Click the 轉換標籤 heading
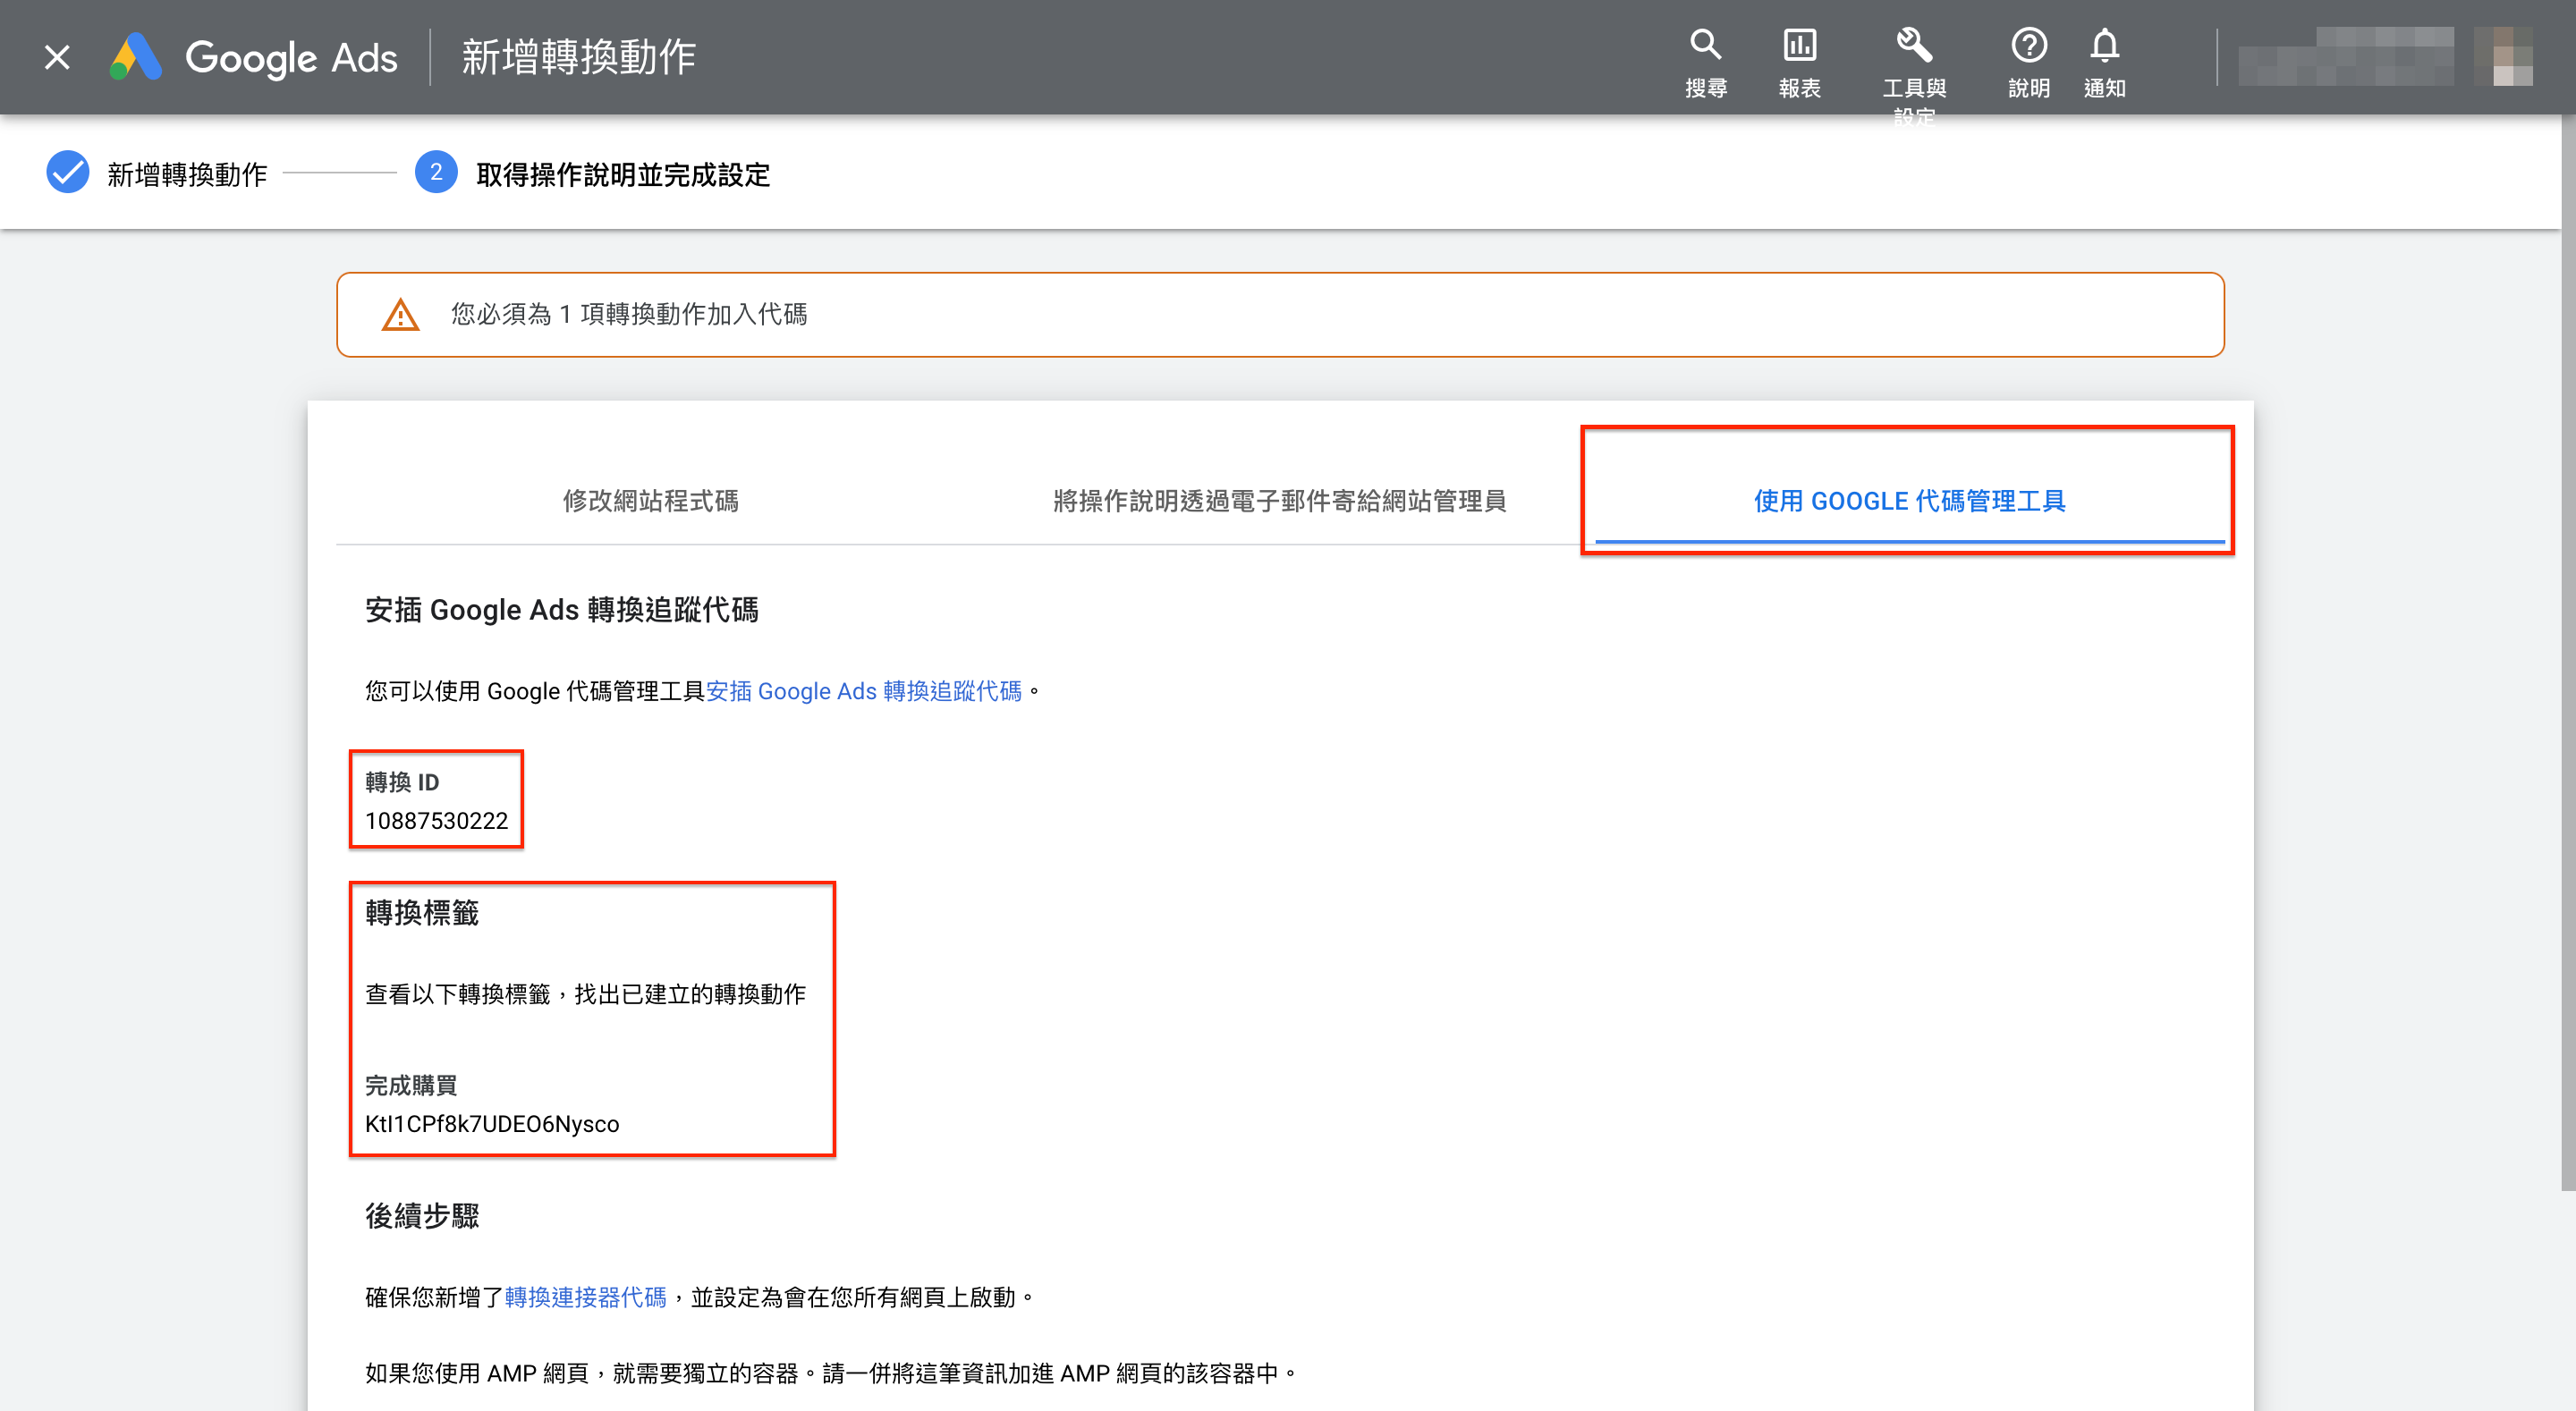The image size is (2576, 1411). tap(422, 913)
